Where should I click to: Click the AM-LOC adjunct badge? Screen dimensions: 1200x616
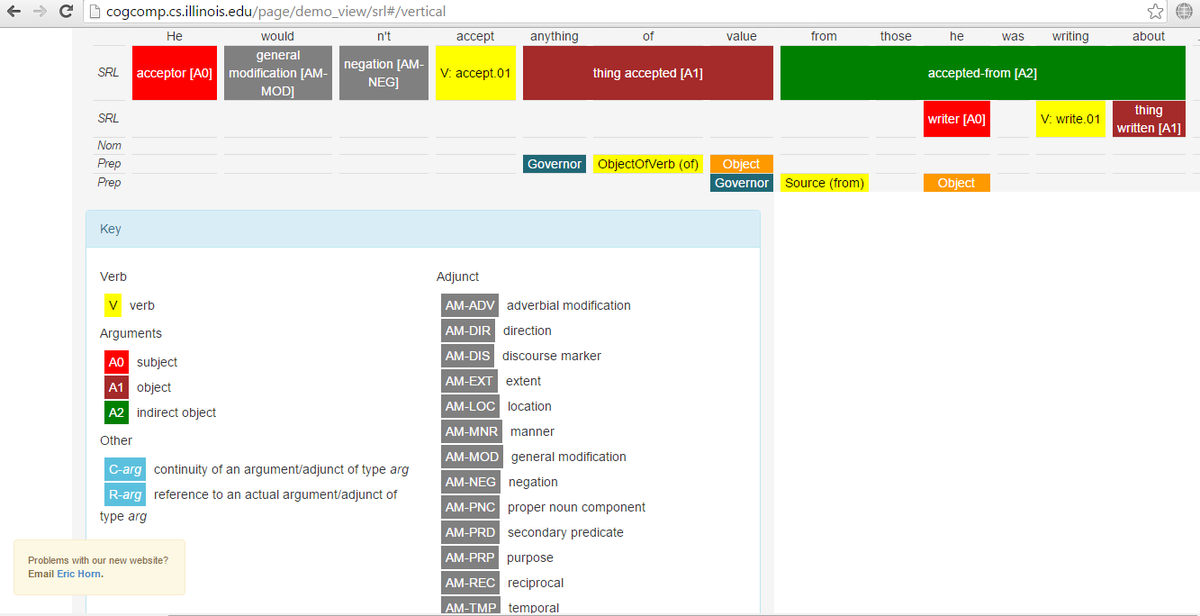470,406
